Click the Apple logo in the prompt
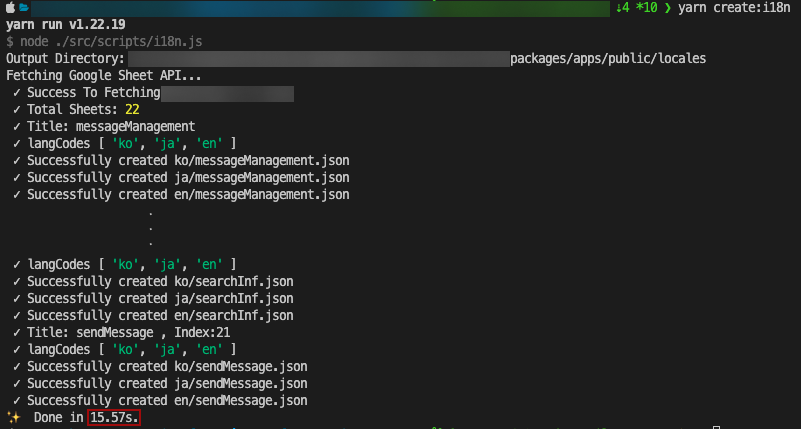 (x=10, y=8)
